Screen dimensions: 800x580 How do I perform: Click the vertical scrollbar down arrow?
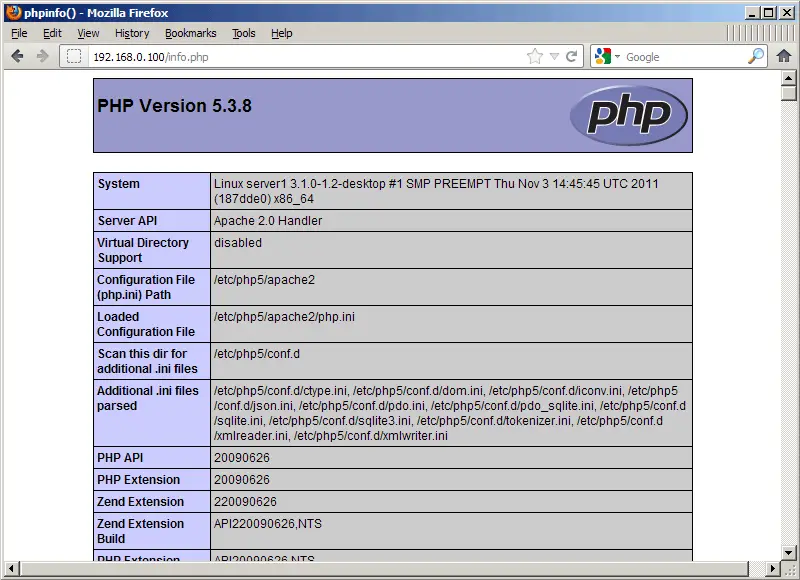coord(788,552)
